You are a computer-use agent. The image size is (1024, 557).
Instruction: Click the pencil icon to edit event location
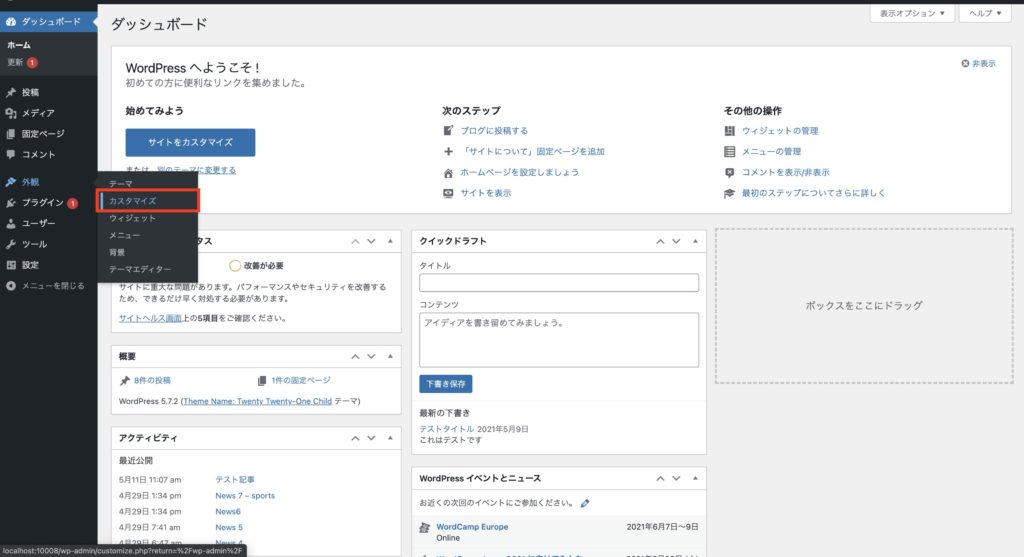click(585, 503)
